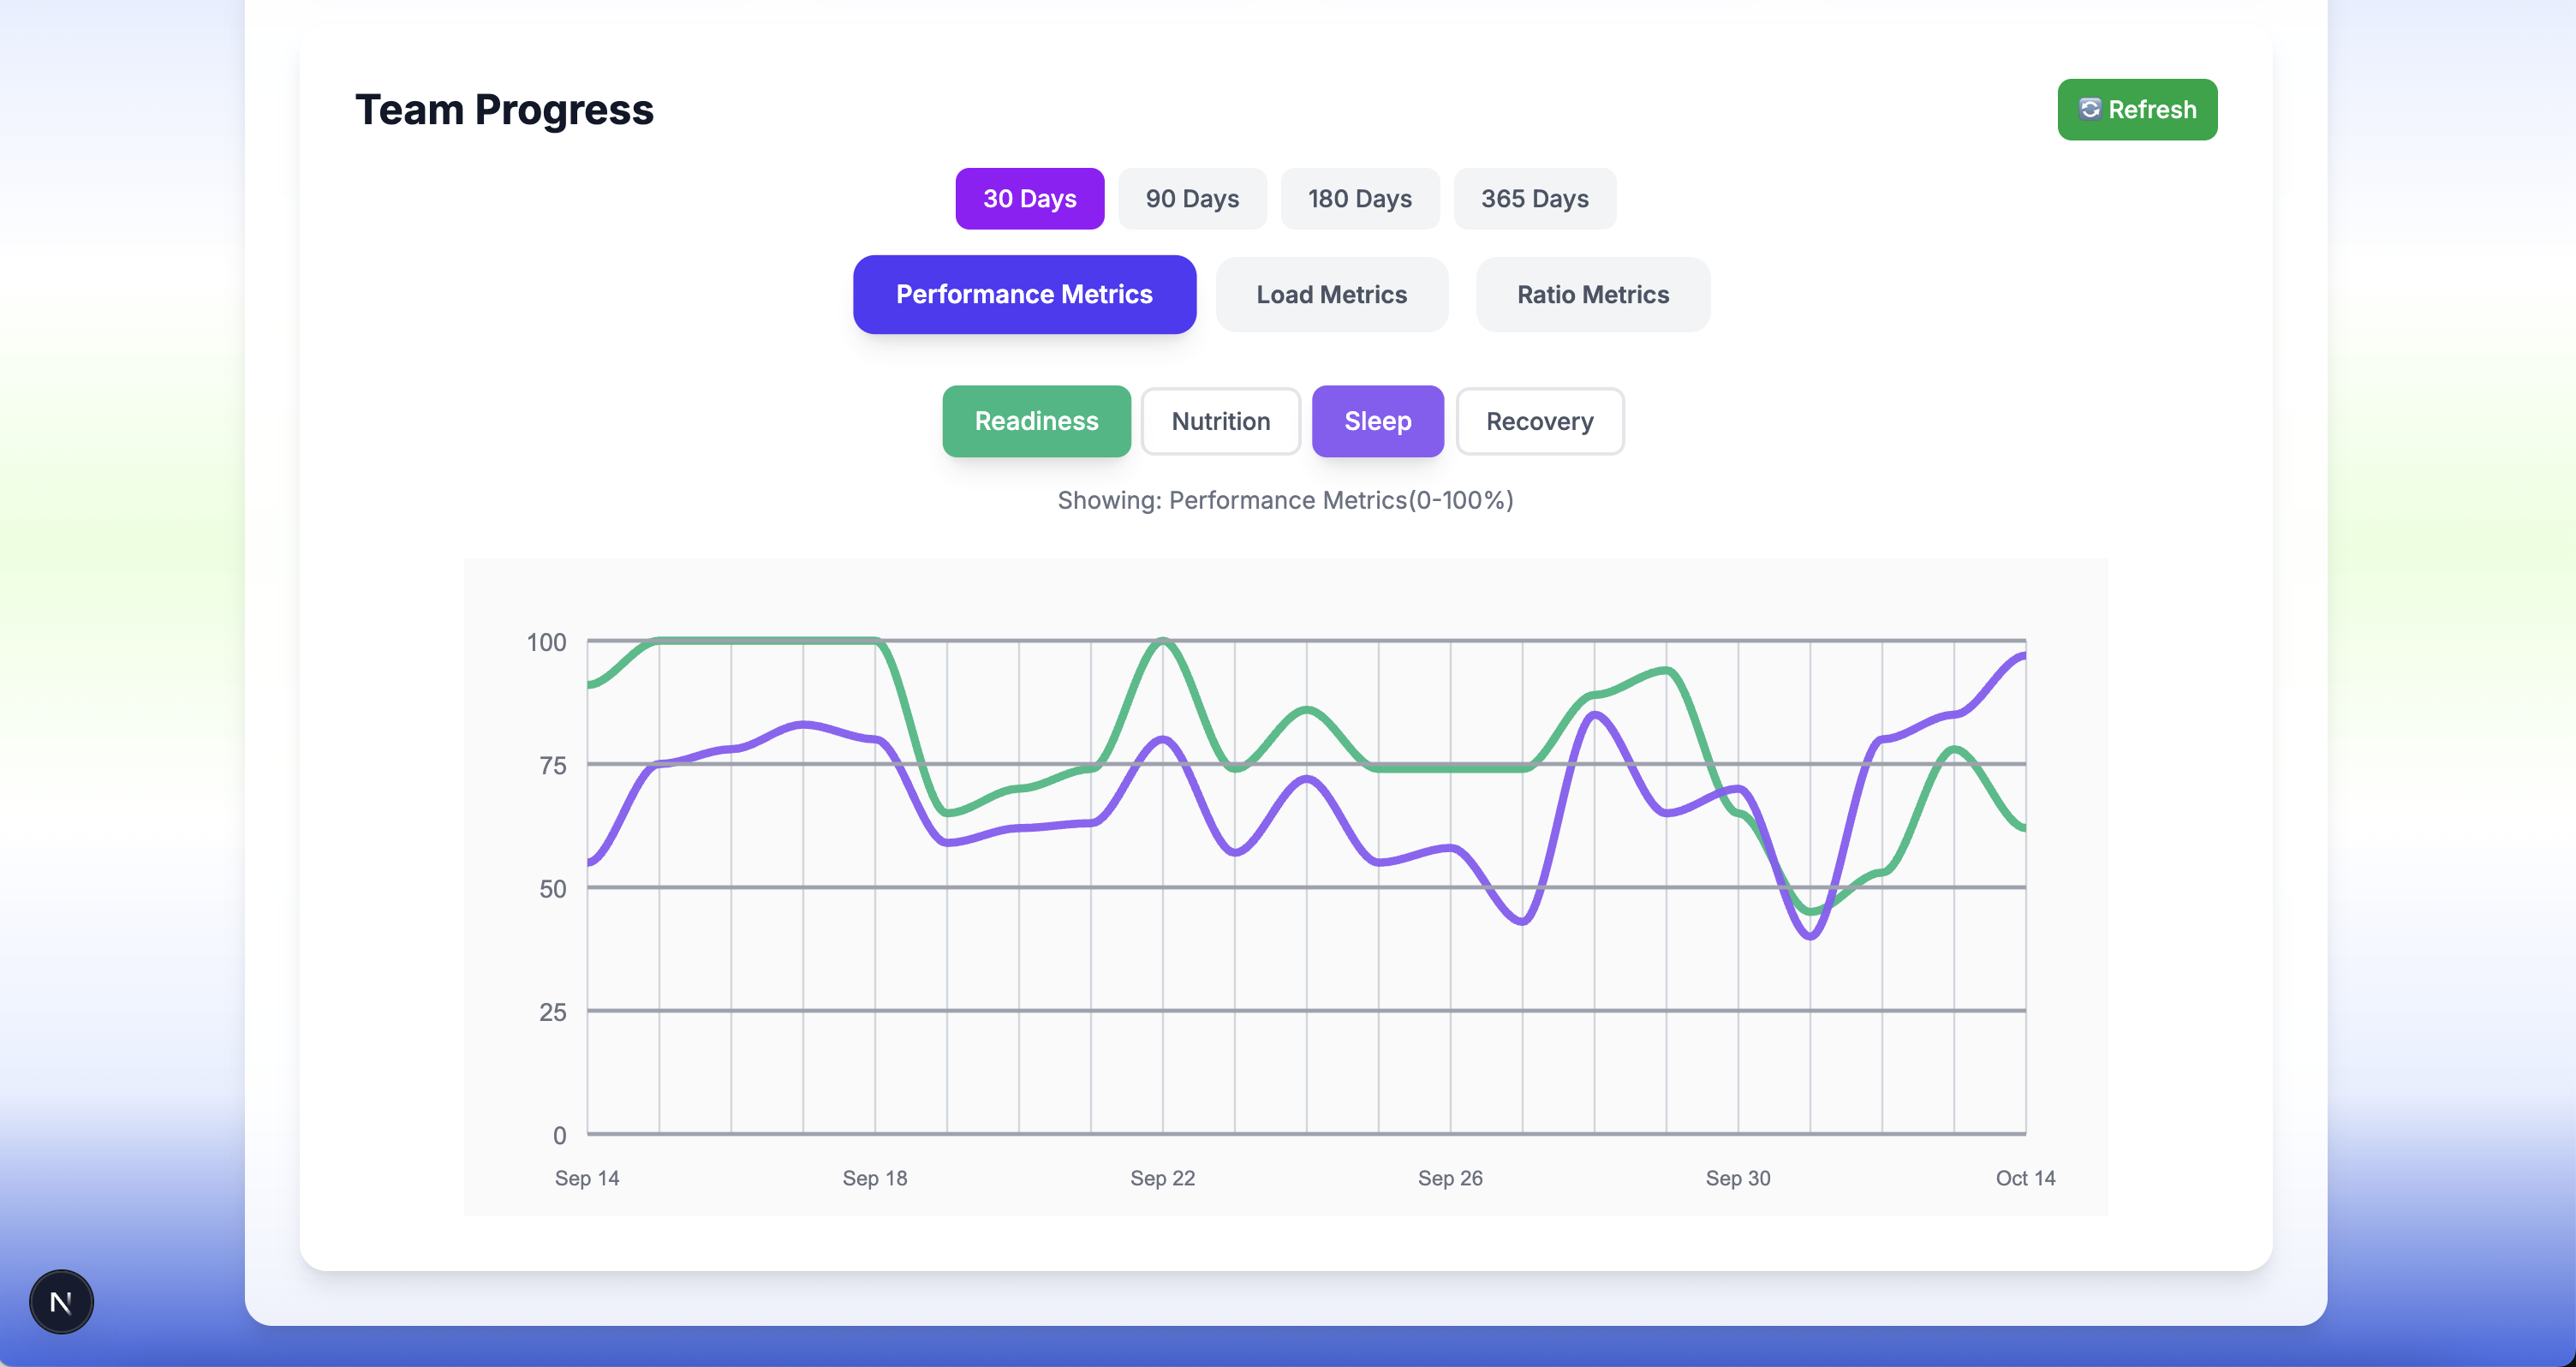Viewport: 2576px width, 1367px height.
Task: Click the Sep 22 axis label
Action: coord(1162,1178)
